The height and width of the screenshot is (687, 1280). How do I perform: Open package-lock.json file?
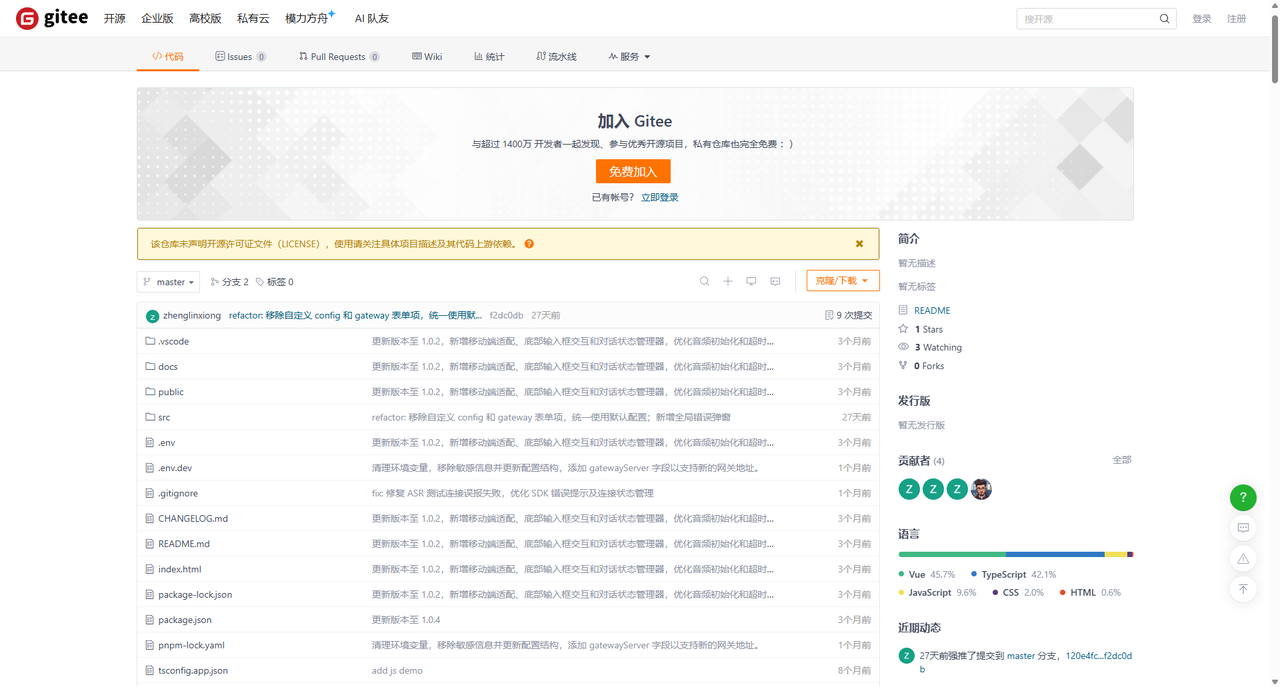point(195,594)
